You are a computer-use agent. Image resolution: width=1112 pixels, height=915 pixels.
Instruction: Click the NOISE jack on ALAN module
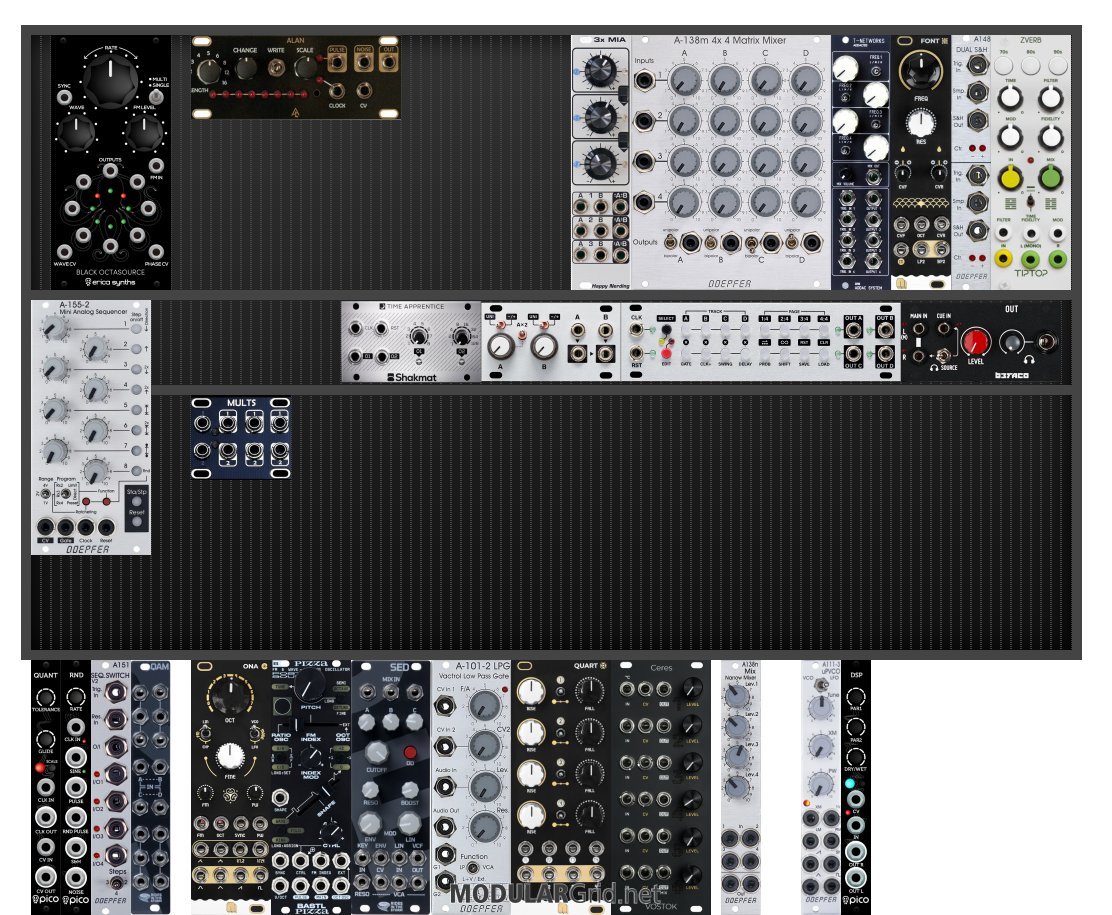click(363, 63)
